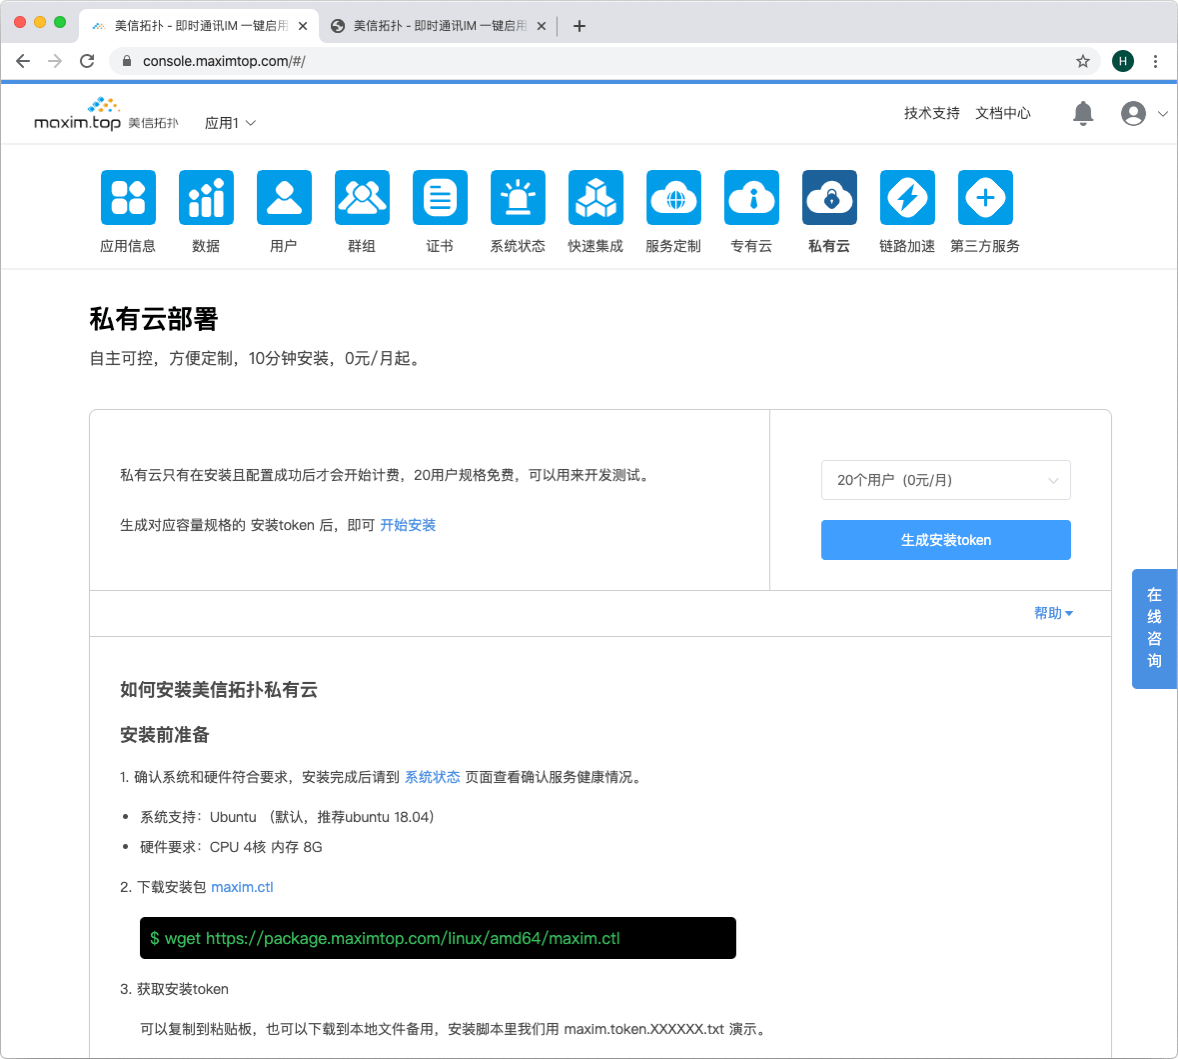Open the user account avatar
Viewport: 1178px width, 1059px height.
pos(1134,113)
